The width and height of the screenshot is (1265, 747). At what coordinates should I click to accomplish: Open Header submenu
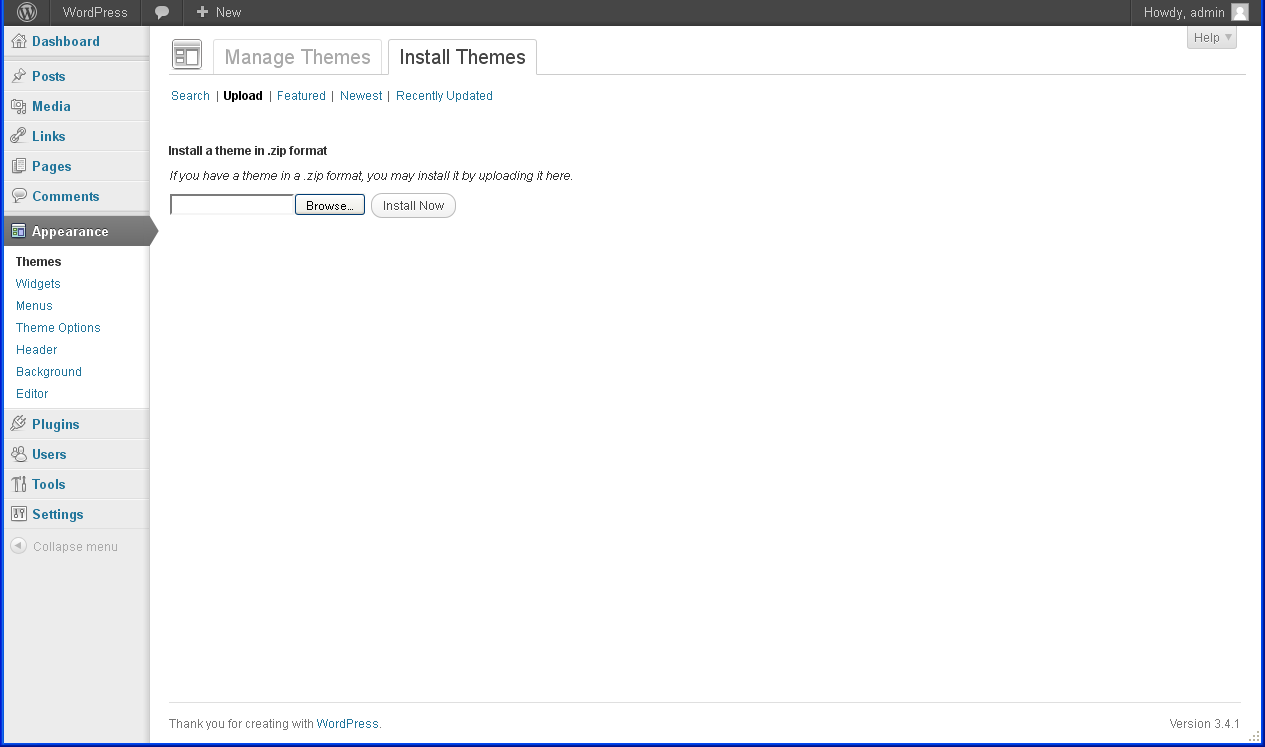36,350
